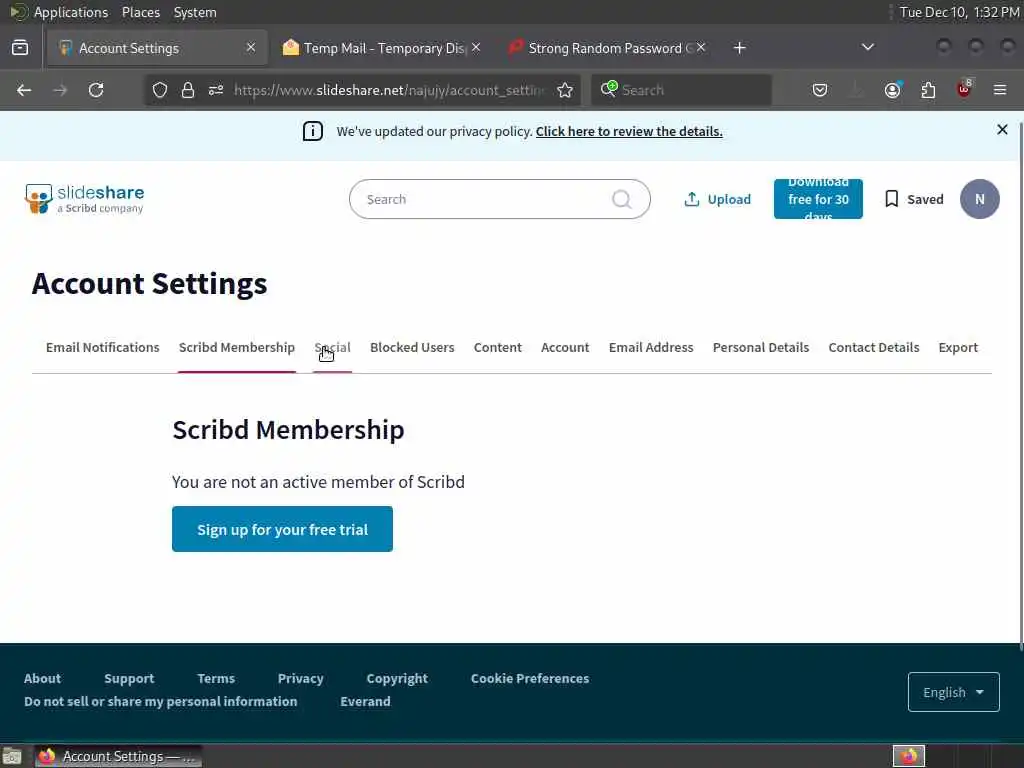
Task: Open the Social settings tab
Action: (332, 347)
